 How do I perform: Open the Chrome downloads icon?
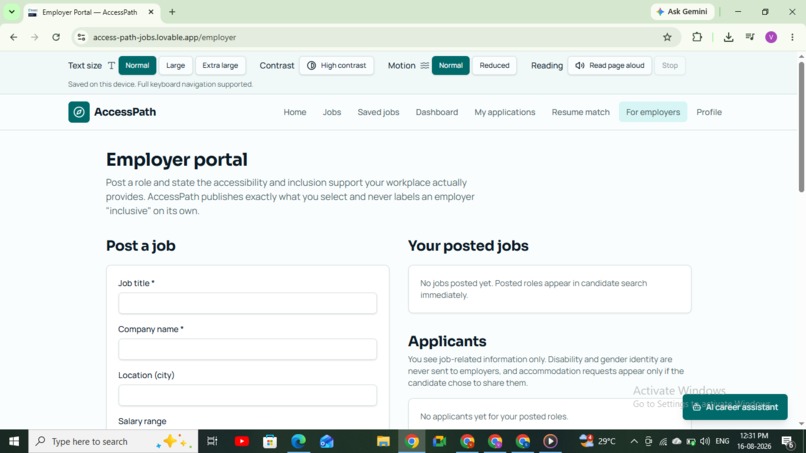[728, 37]
